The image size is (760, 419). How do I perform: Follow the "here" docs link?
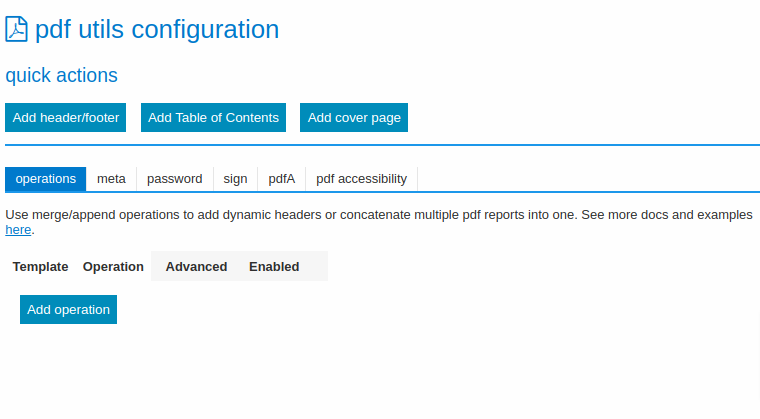[18, 230]
